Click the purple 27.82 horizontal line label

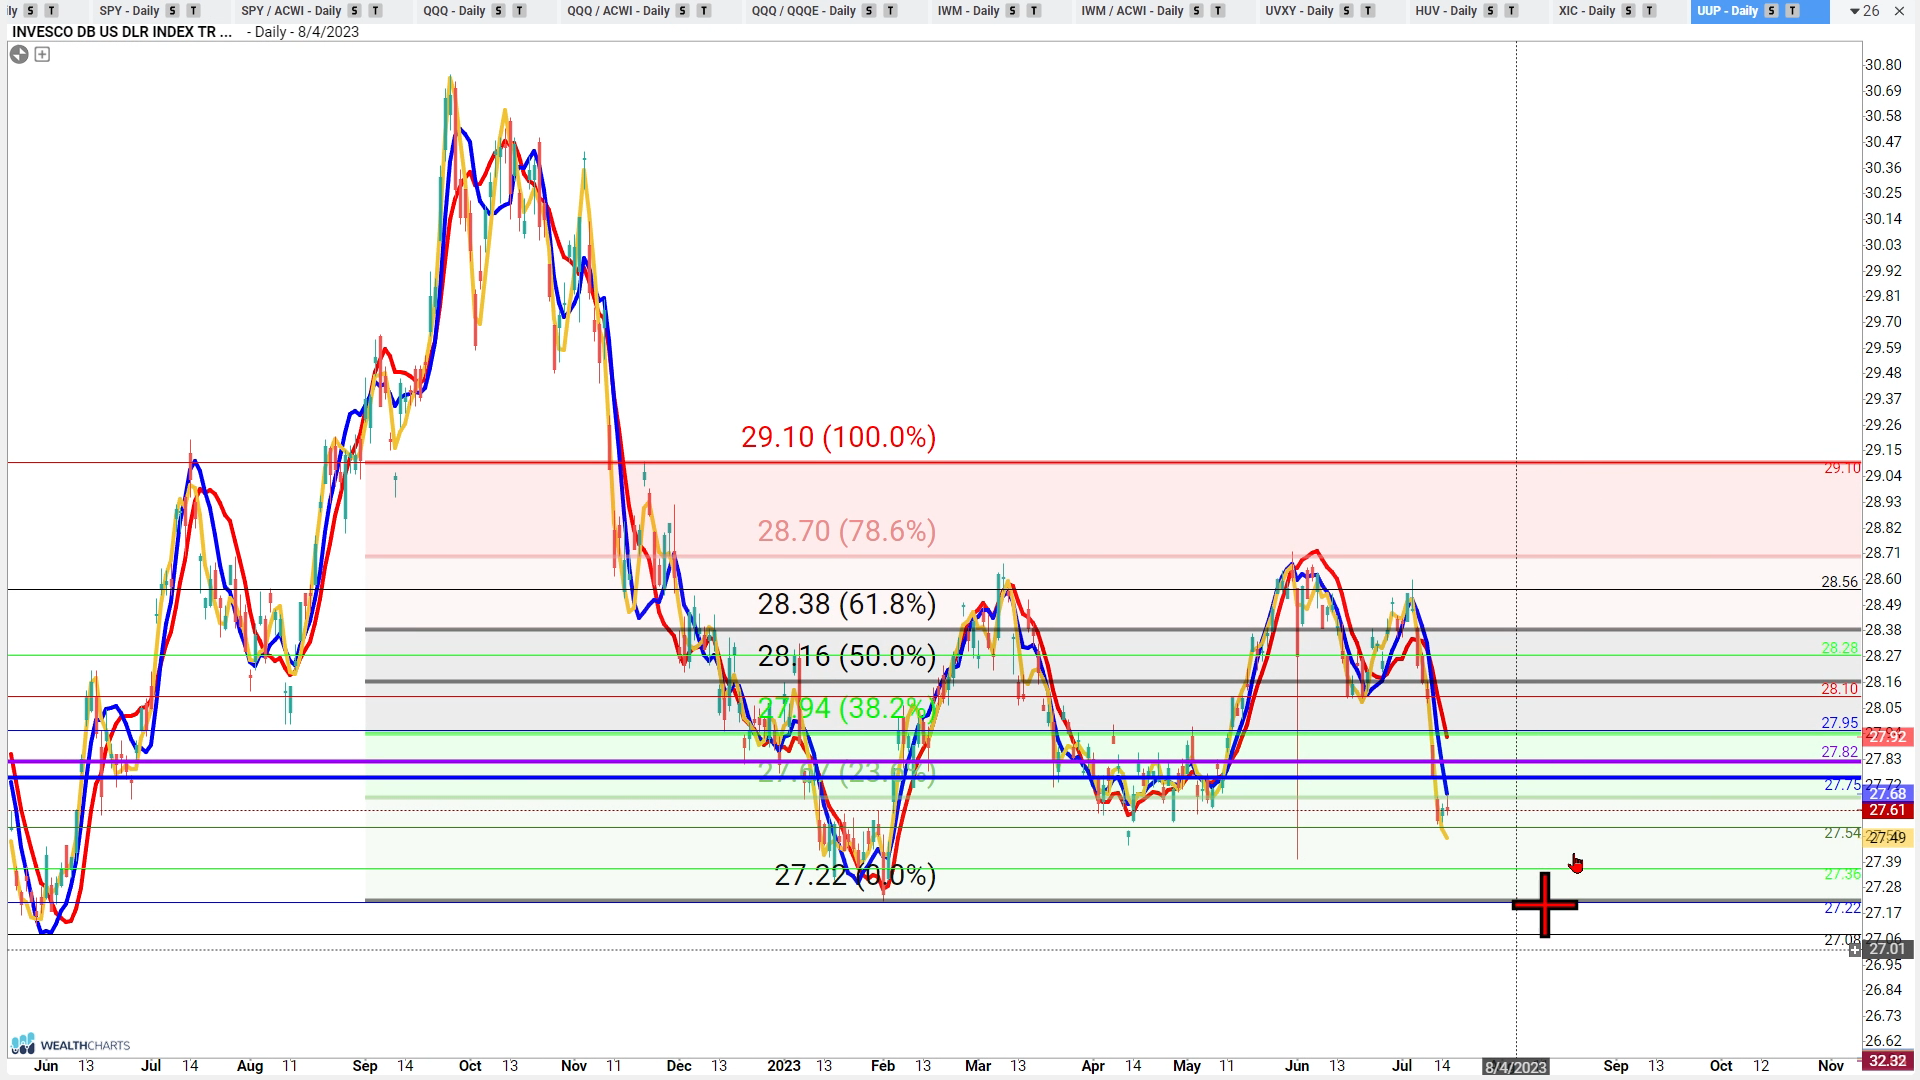click(x=1839, y=752)
